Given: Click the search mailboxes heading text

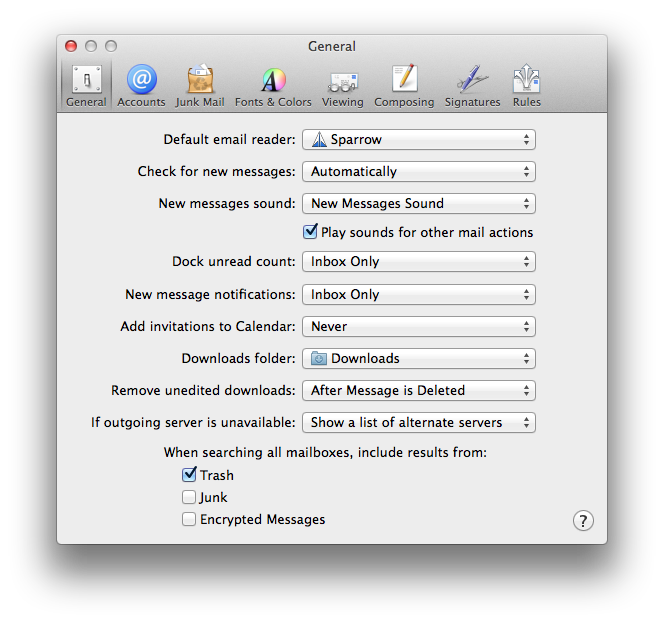Looking at the screenshot, I should (x=325, y=453).
